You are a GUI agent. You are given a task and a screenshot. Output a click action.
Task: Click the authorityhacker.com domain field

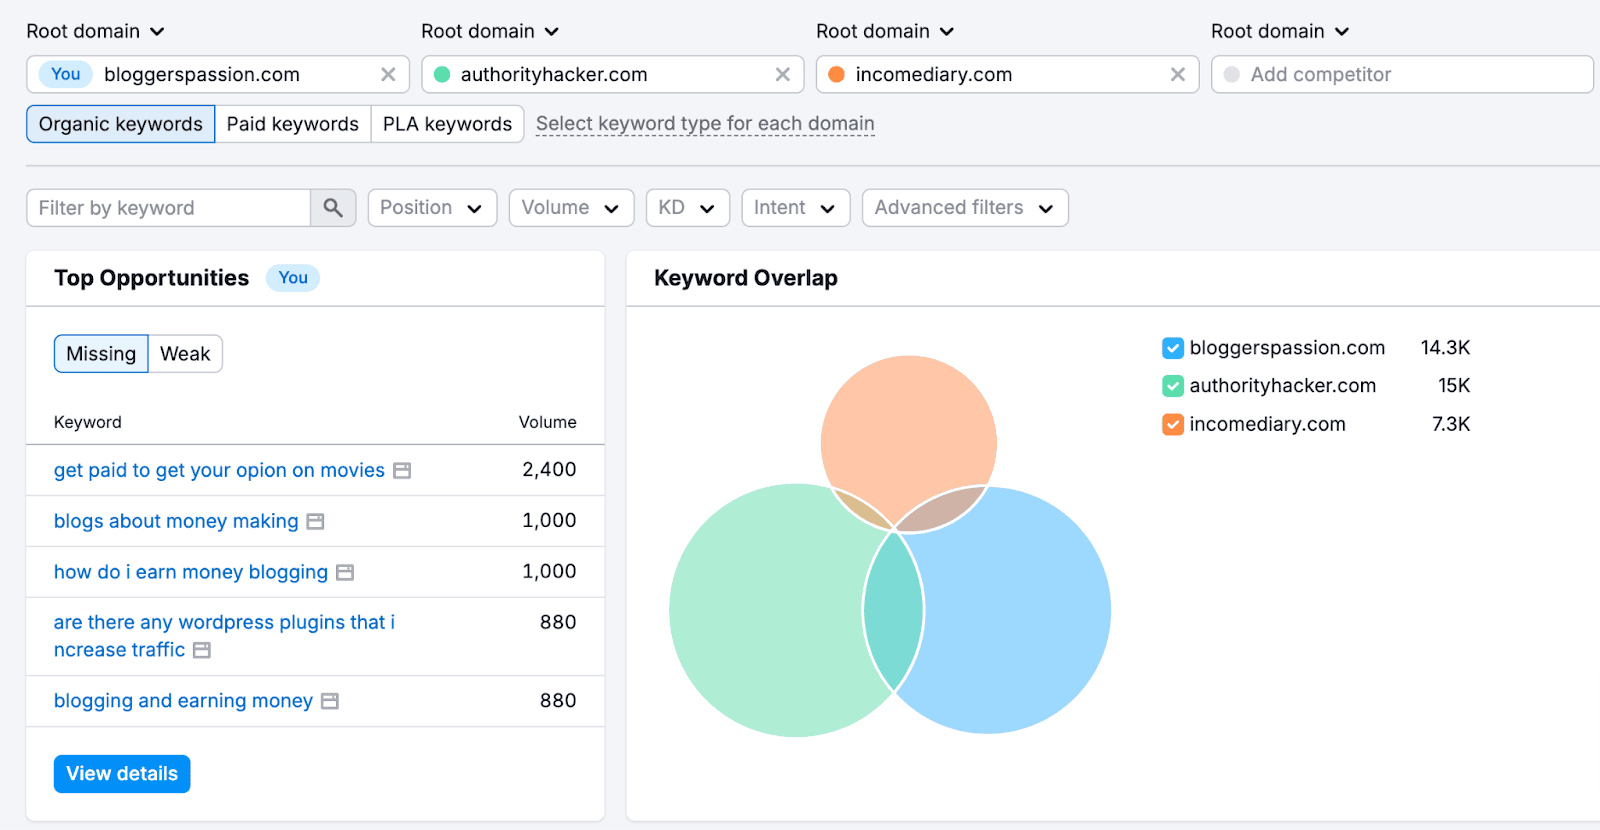[613, 74]
